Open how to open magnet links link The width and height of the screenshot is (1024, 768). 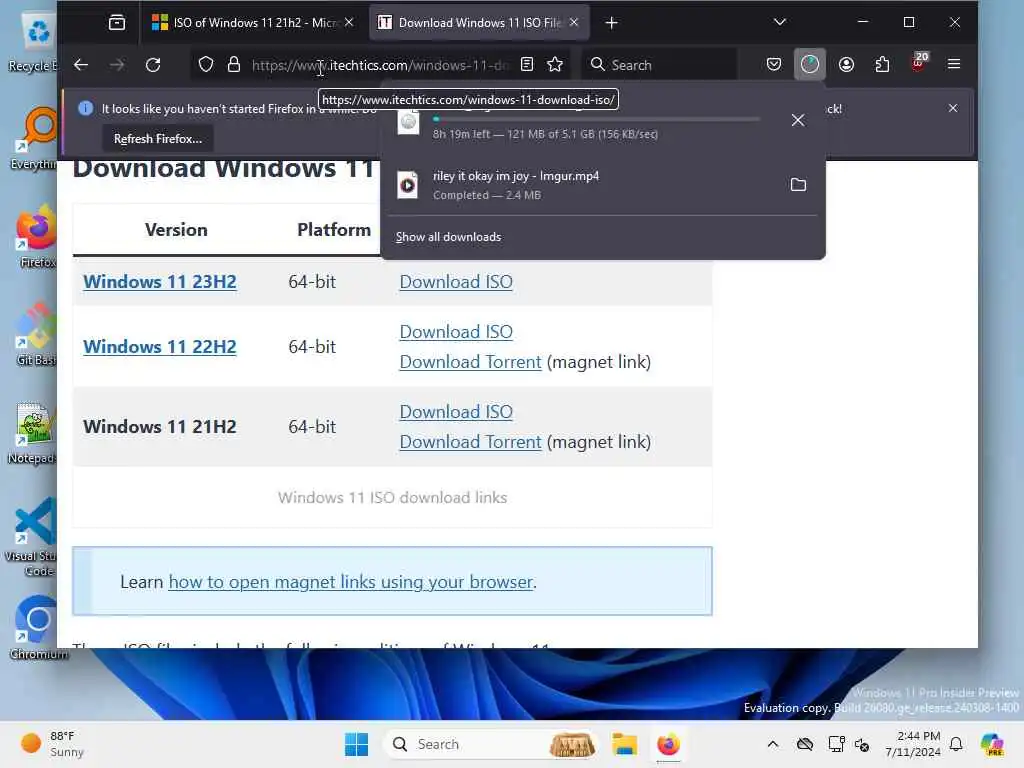351,582
